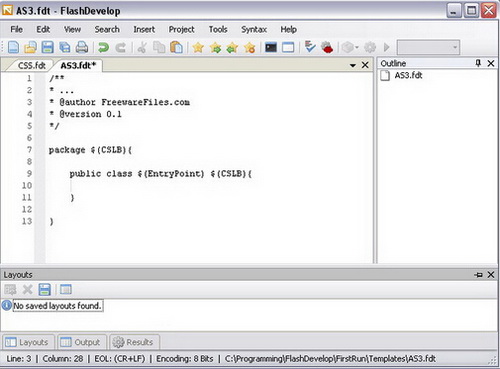
Task: Click the Open file folder icon
Action: pyautogui.click(x=30, y=47)
